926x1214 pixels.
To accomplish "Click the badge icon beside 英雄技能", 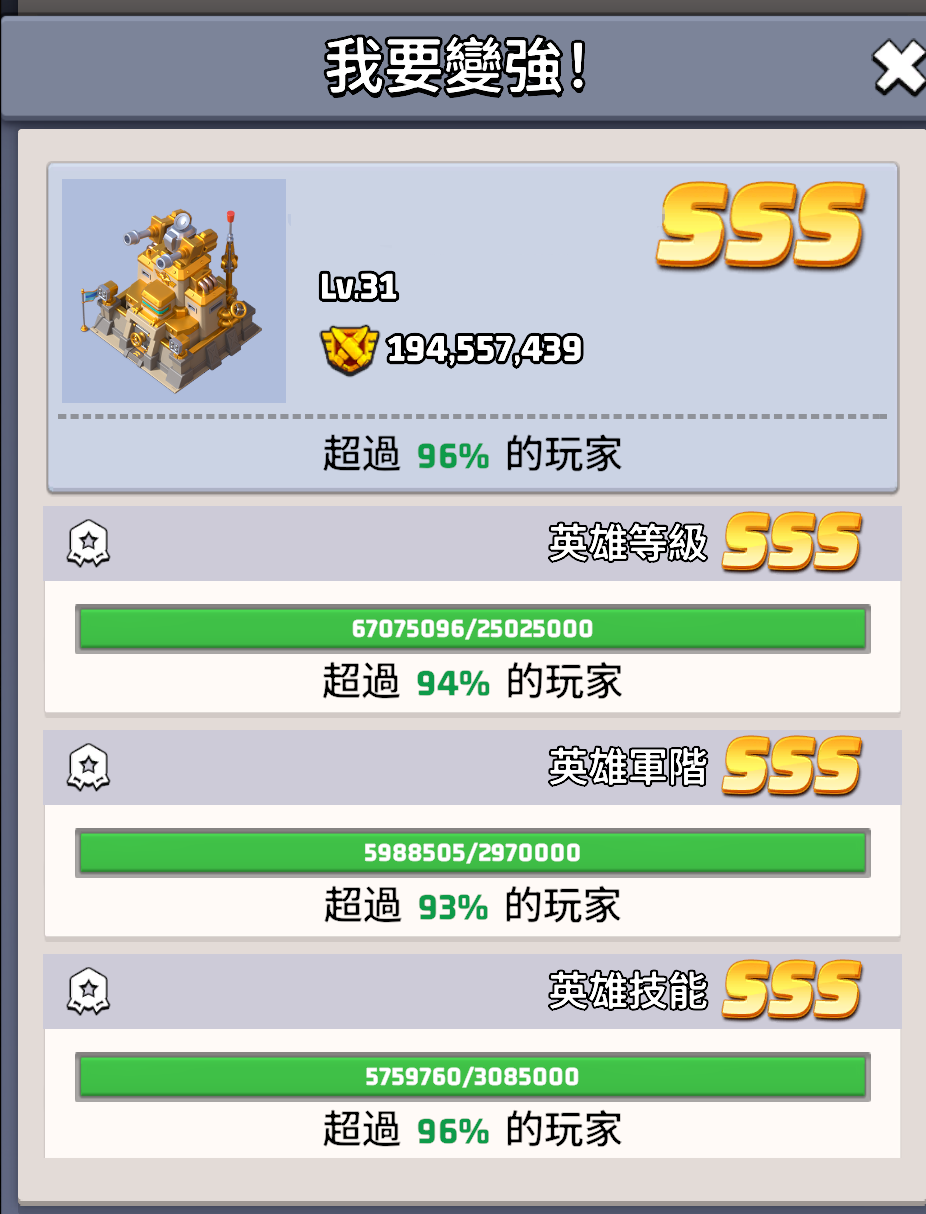I will pyautogui.click(x=88, y=992).
